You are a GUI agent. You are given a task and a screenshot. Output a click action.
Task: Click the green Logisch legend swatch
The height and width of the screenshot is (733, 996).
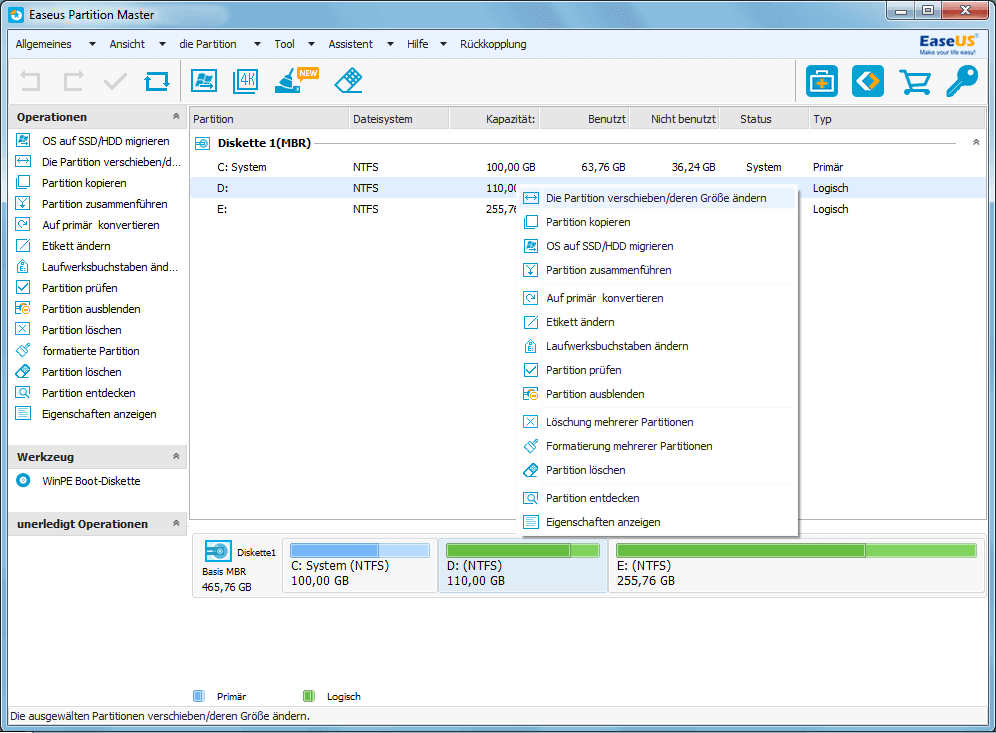click(x=309, y=696)
